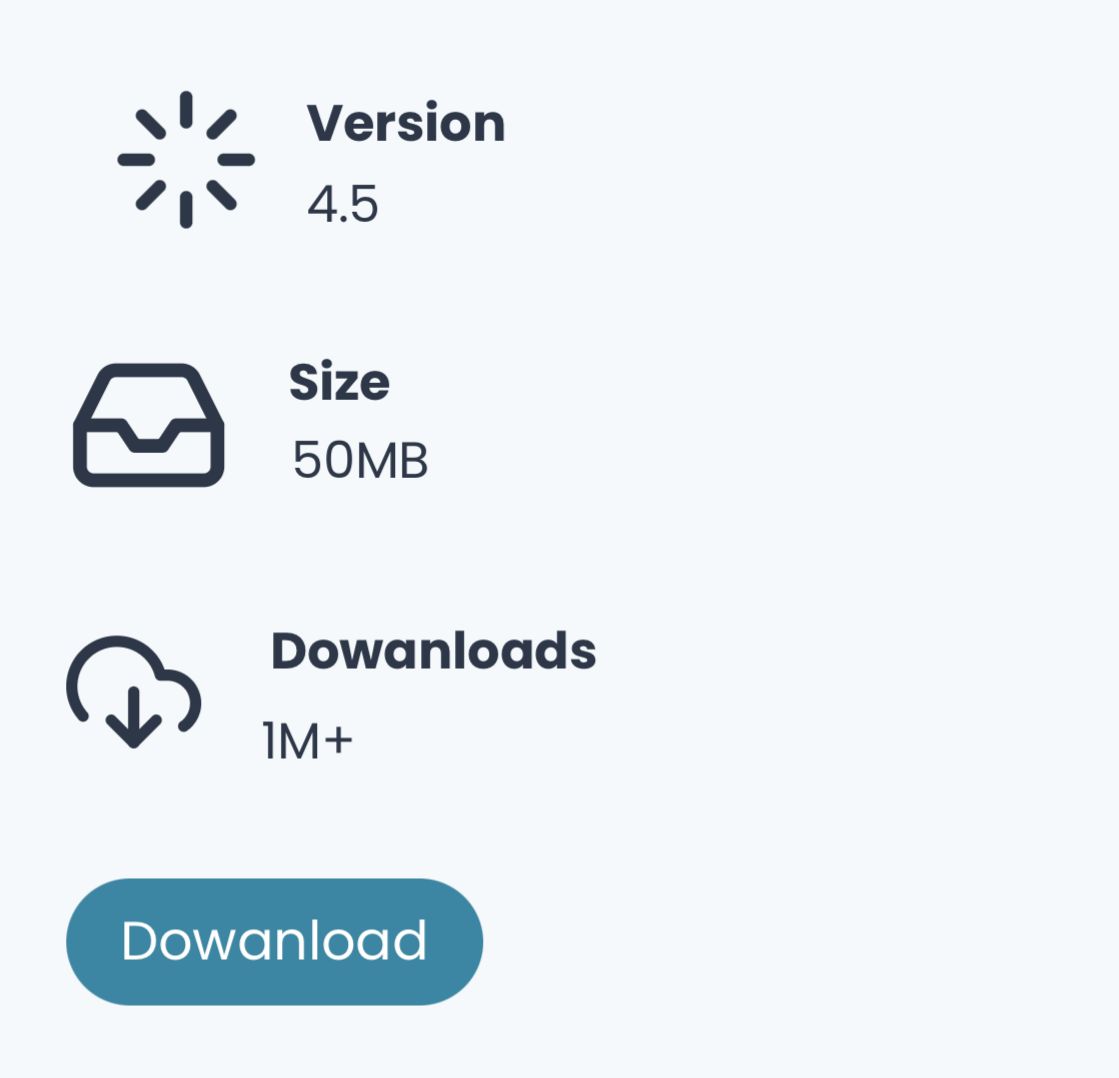Select the version number 4.5
Viewport: 1119px width, 1078px height.
coord(343,204)
